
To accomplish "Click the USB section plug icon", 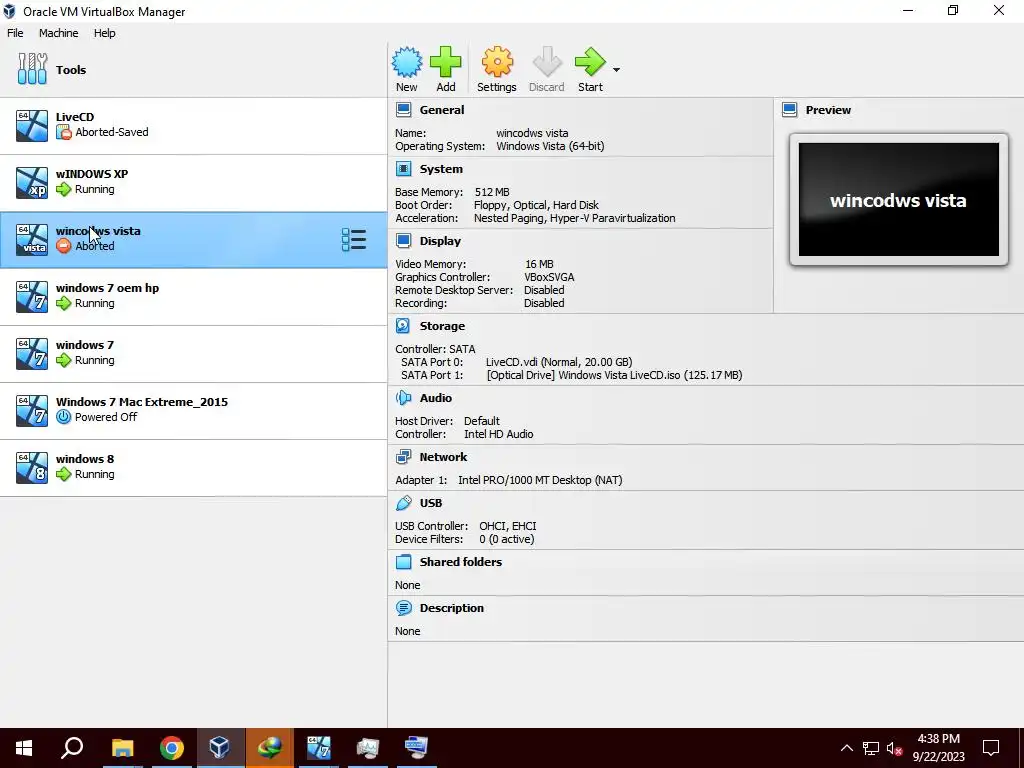I will click(404, 503).
